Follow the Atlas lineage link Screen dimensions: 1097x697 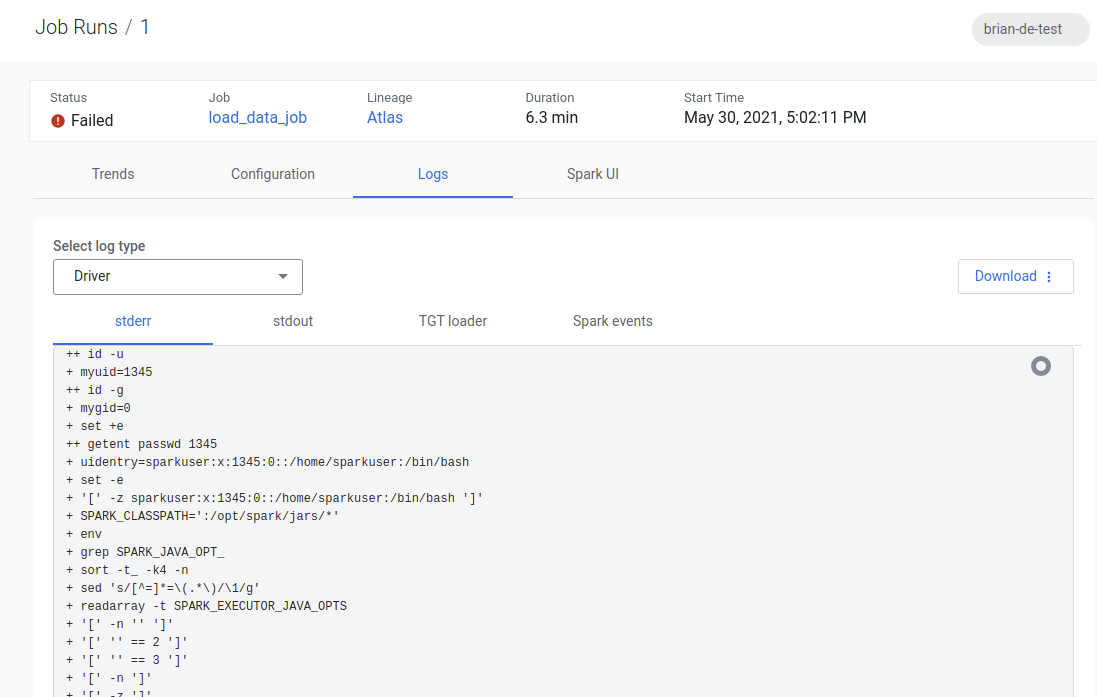click(x=385, y=118)
